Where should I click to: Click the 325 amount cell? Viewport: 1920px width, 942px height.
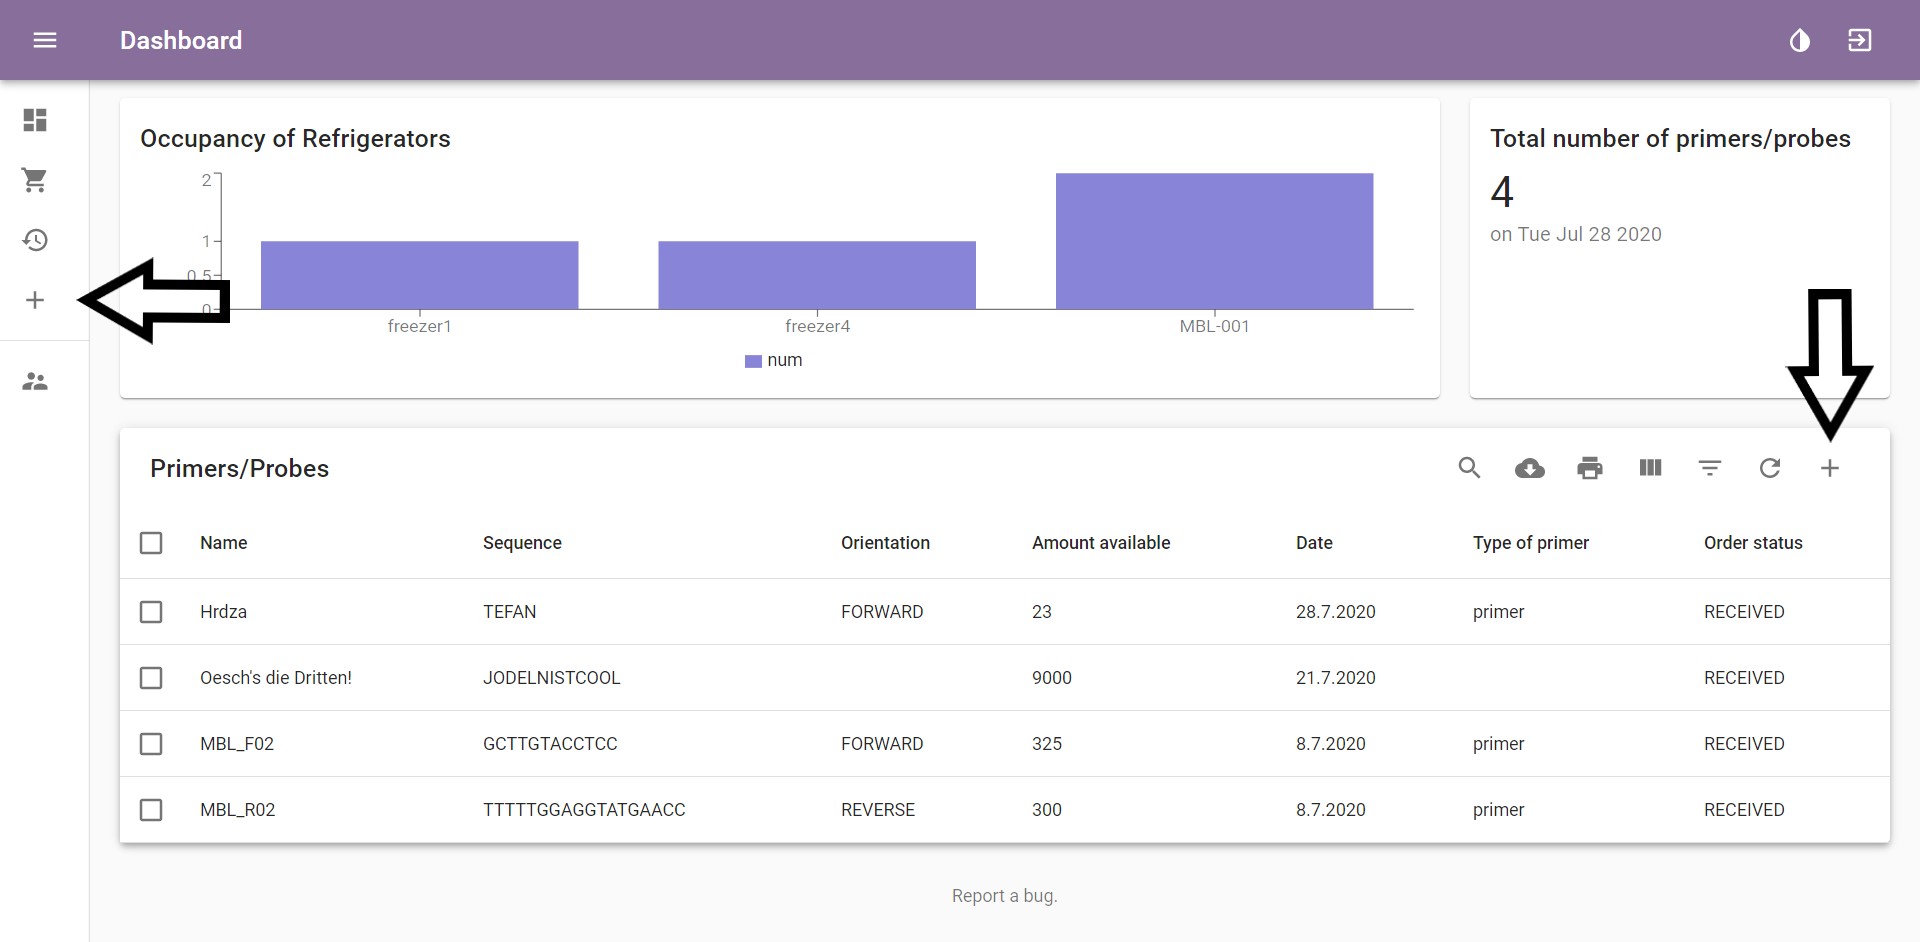1047,744
